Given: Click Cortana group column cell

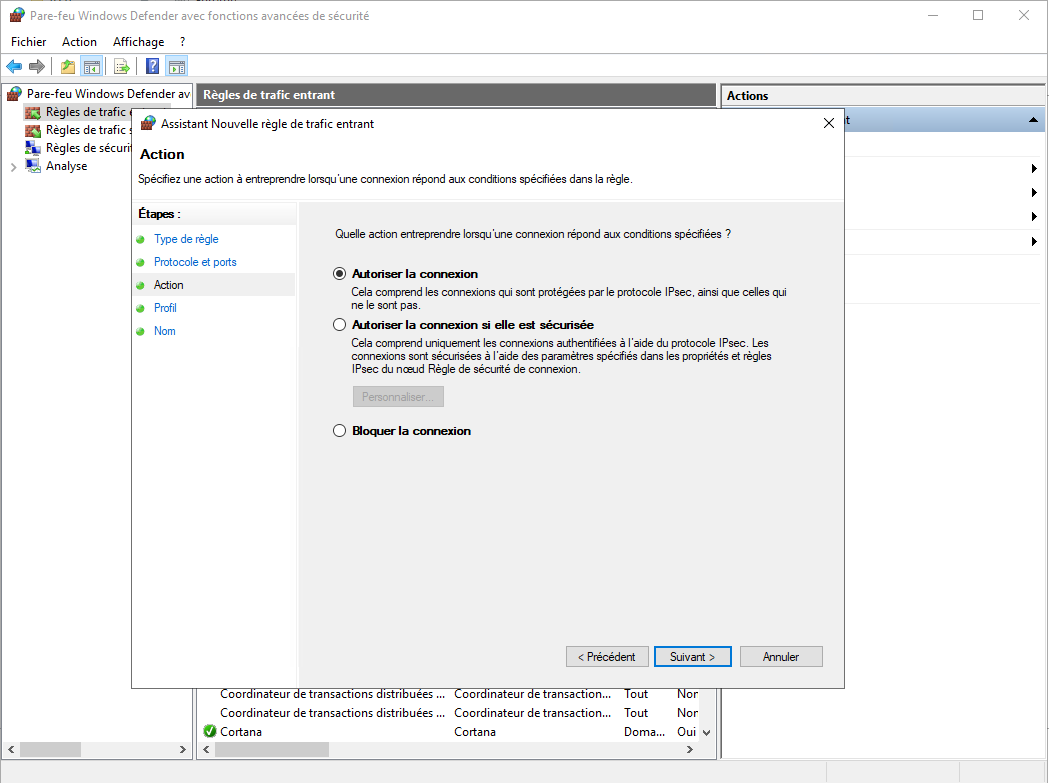Looking at the screenshot, I should (475, 731).
